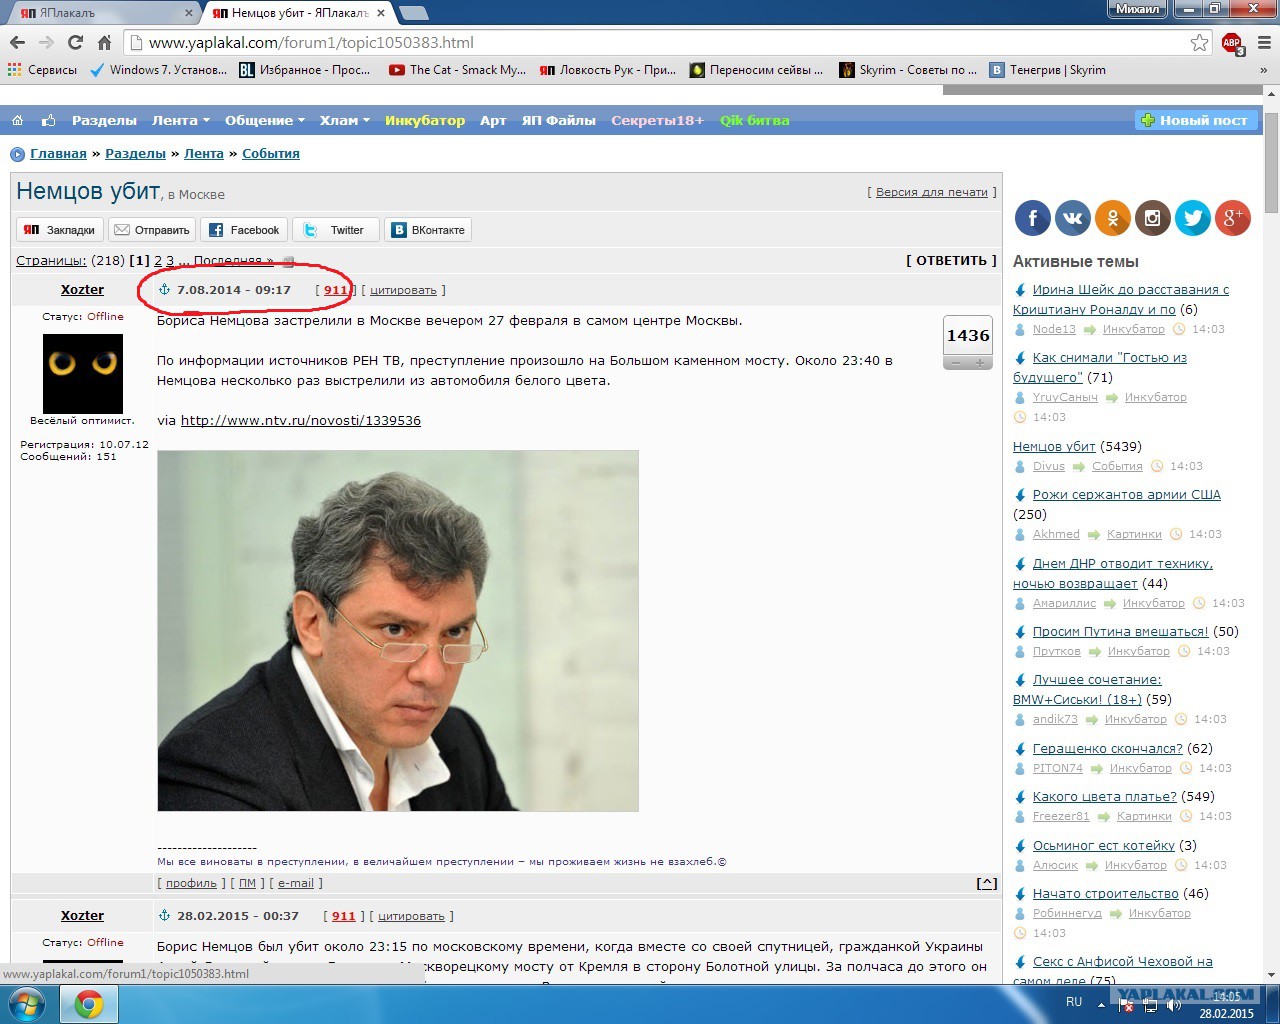Click the anchor icon next to 28.02.2015
1280x1024 pixels.
(x=165, y=915)
